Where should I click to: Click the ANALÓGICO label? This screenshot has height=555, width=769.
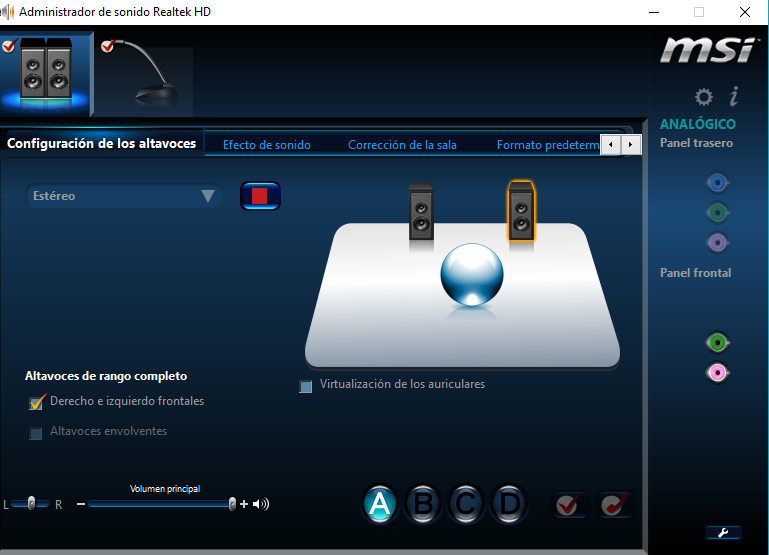(698, 124)
